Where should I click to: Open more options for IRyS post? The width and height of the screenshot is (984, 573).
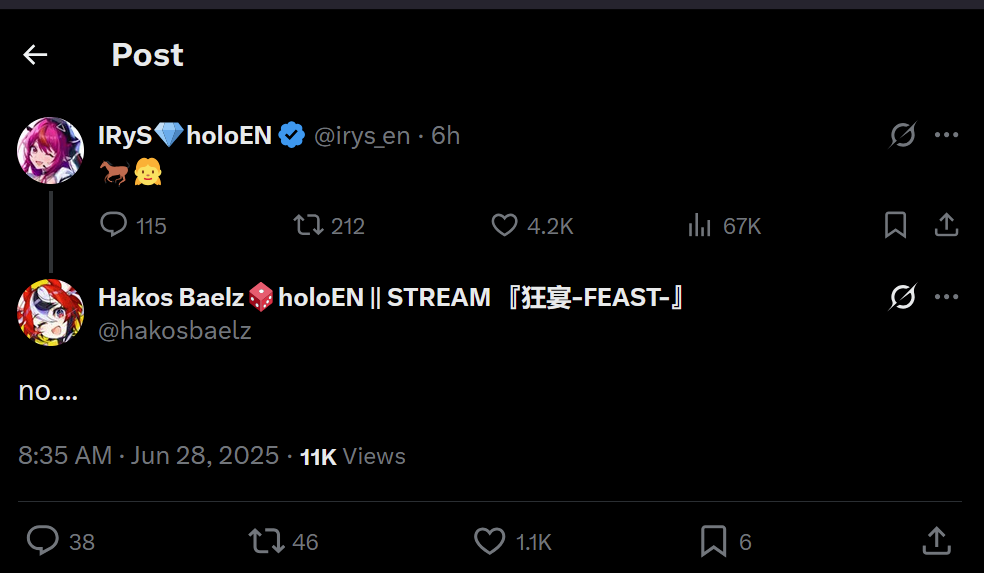[x=946, y=135]
